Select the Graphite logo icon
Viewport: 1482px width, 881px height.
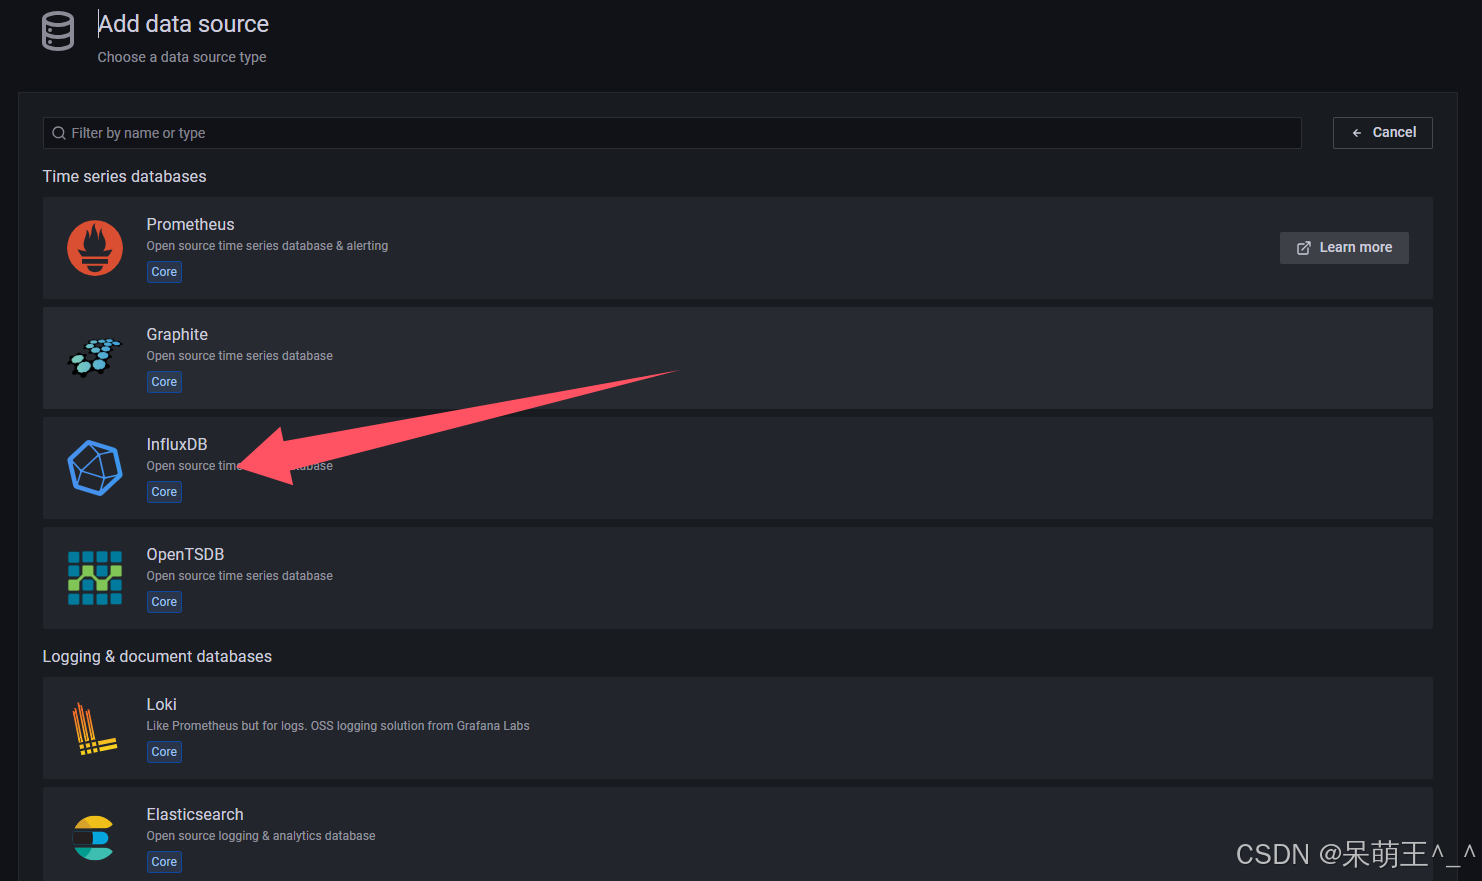[95, 357]
